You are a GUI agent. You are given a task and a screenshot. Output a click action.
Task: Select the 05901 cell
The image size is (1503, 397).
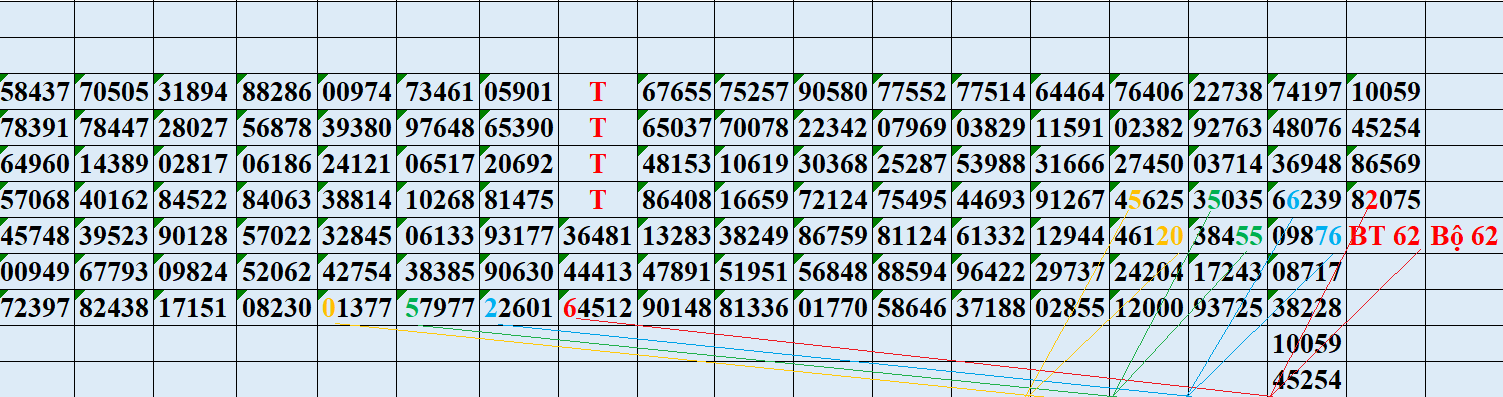coord(518,93)
